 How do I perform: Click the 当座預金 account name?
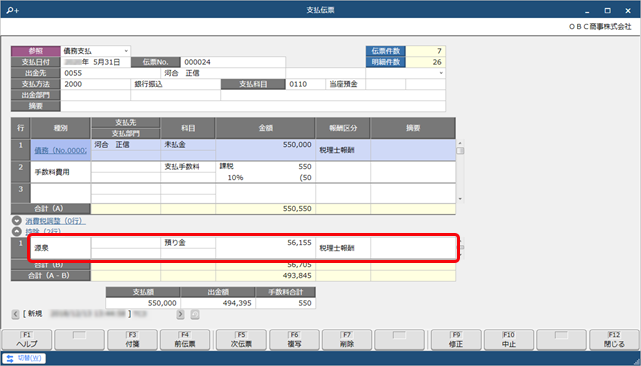coord(345,84)
